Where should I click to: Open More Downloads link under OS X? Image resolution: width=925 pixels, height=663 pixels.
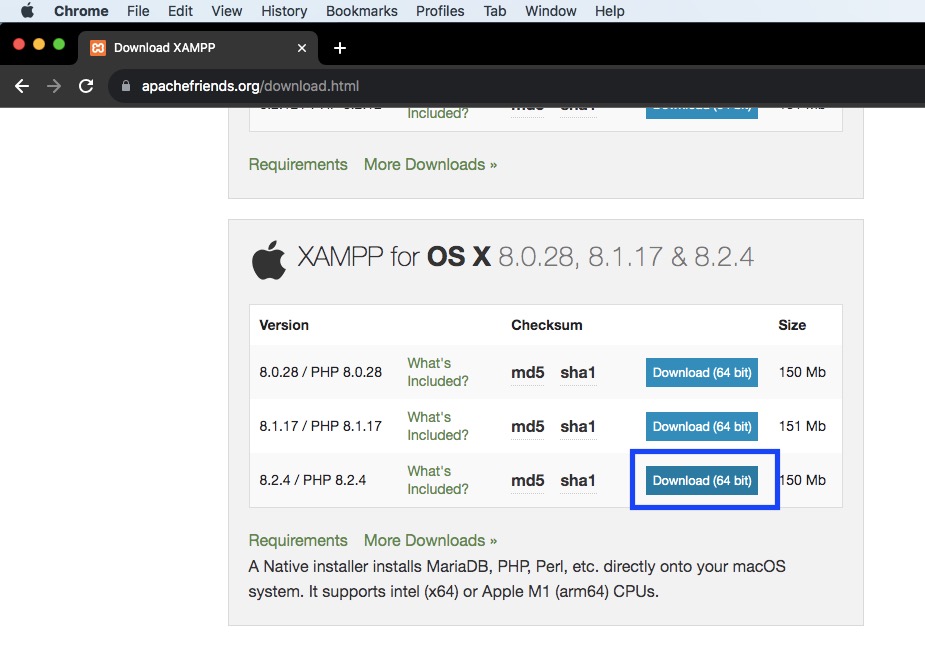(430, 540)
